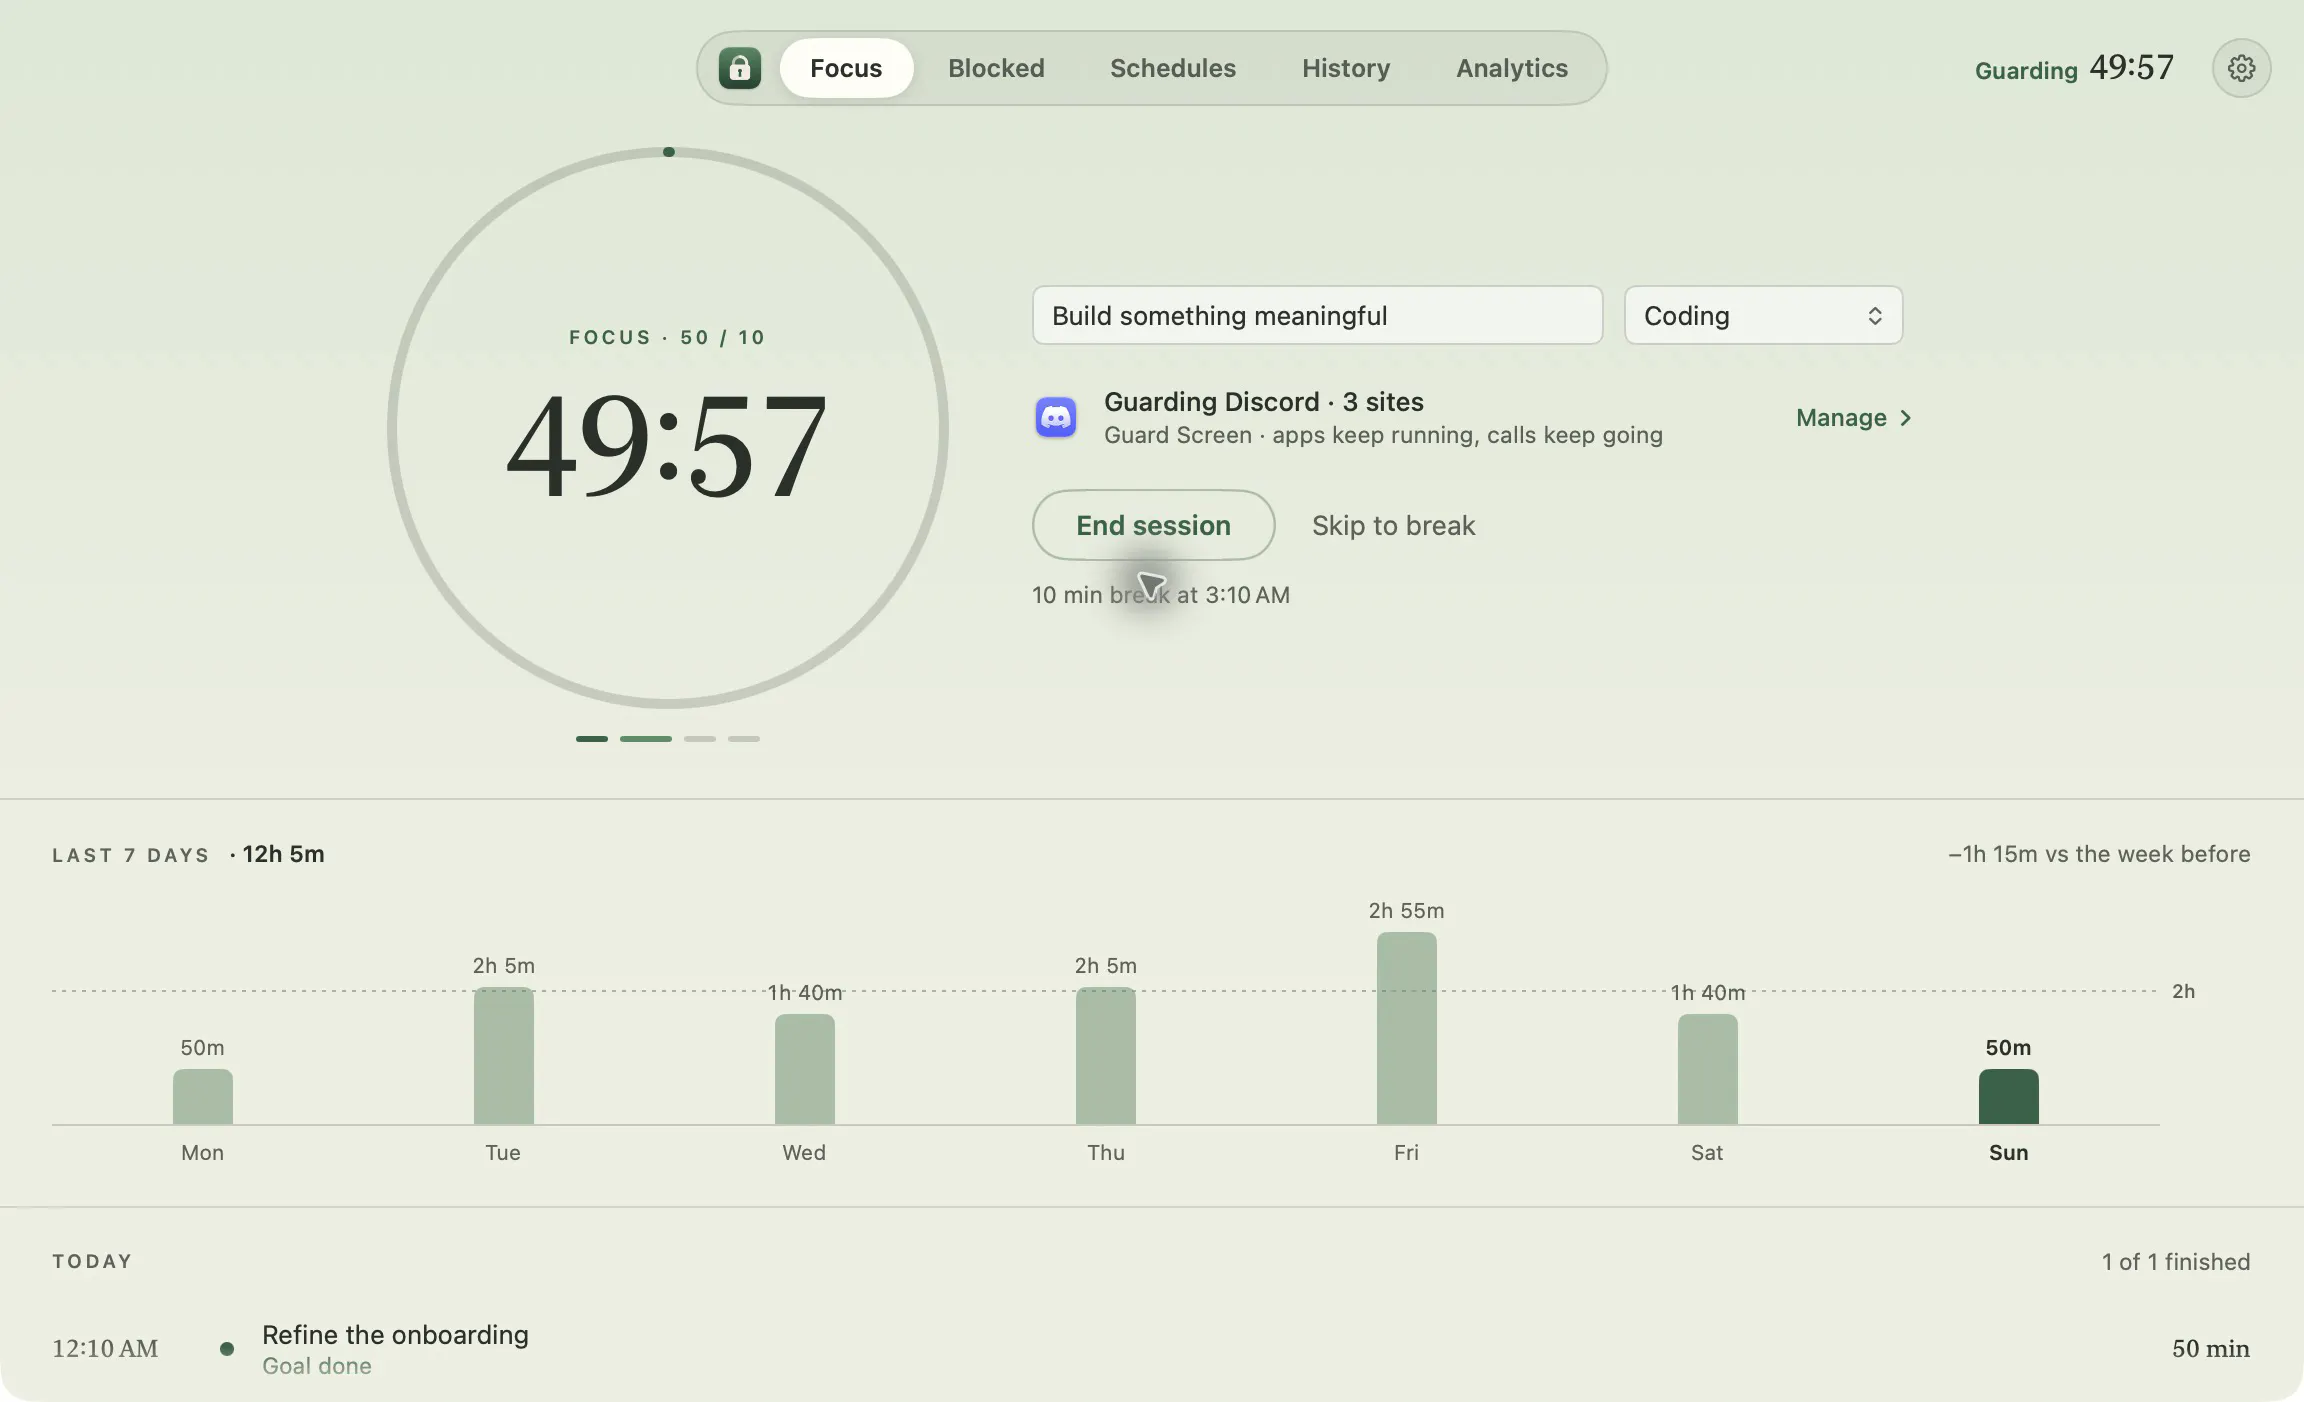The height and width of the screenshot is (1402, 2304).
Task: Click '10 min break at 3:10 AM' text
Action: coord(1161,595)
